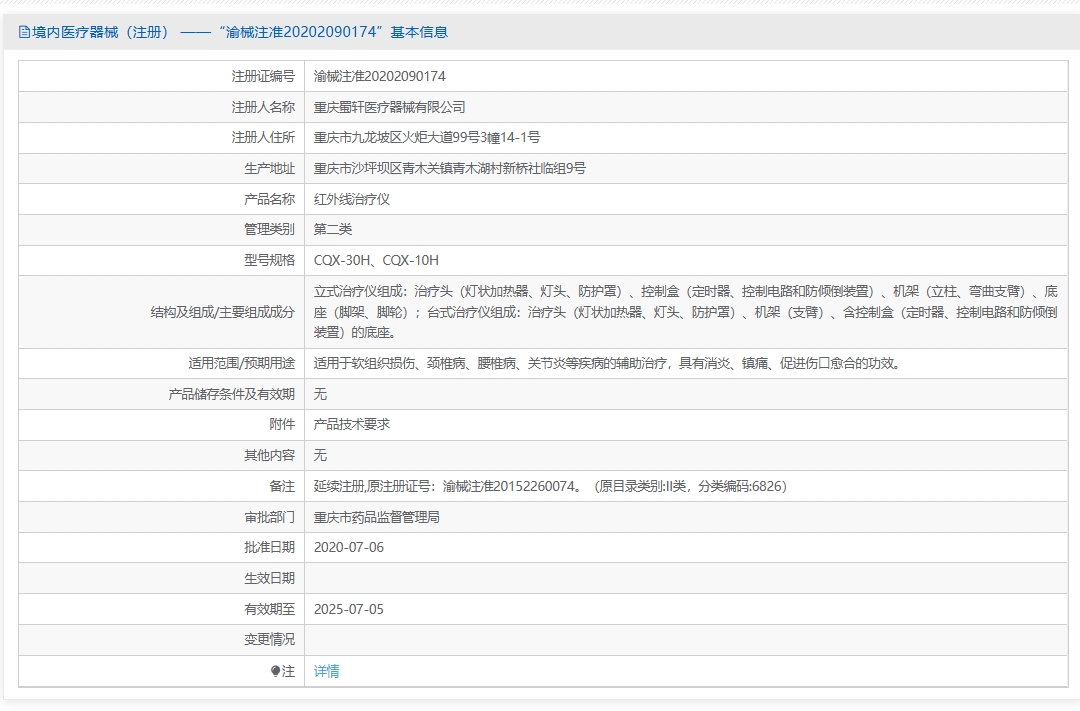The width and height of the screenshot is (1080, 711).
Task: Click approval date 2020-07-06
Action: (349, 548)
